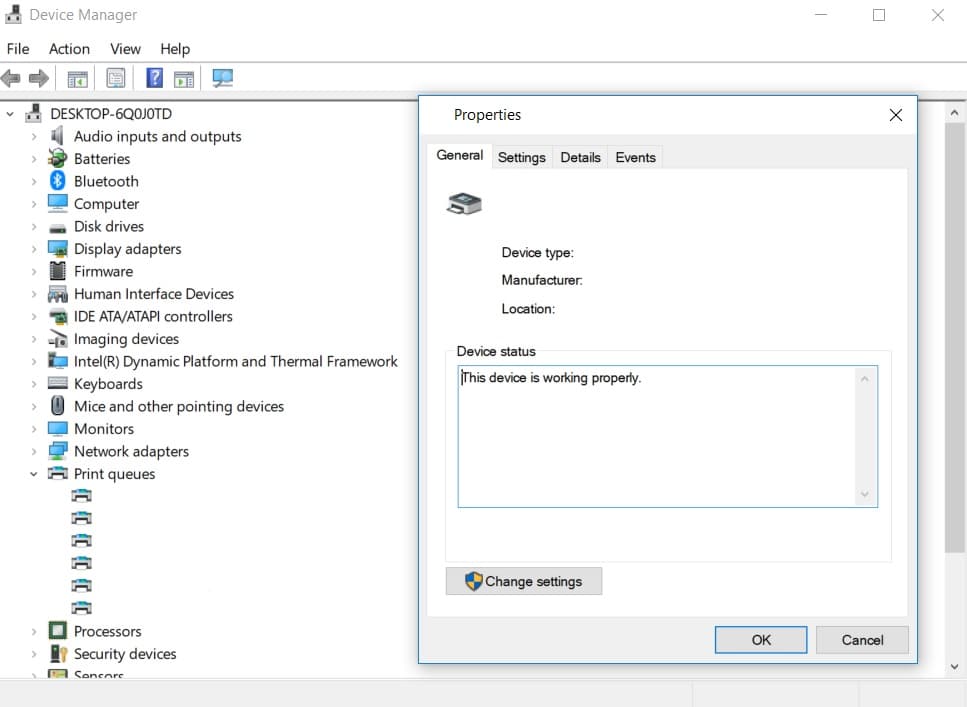The height and width of the screenshot is (707, 967).
Task: Expand the Audio inputs and outputs node
Action: tap(34, 137)
